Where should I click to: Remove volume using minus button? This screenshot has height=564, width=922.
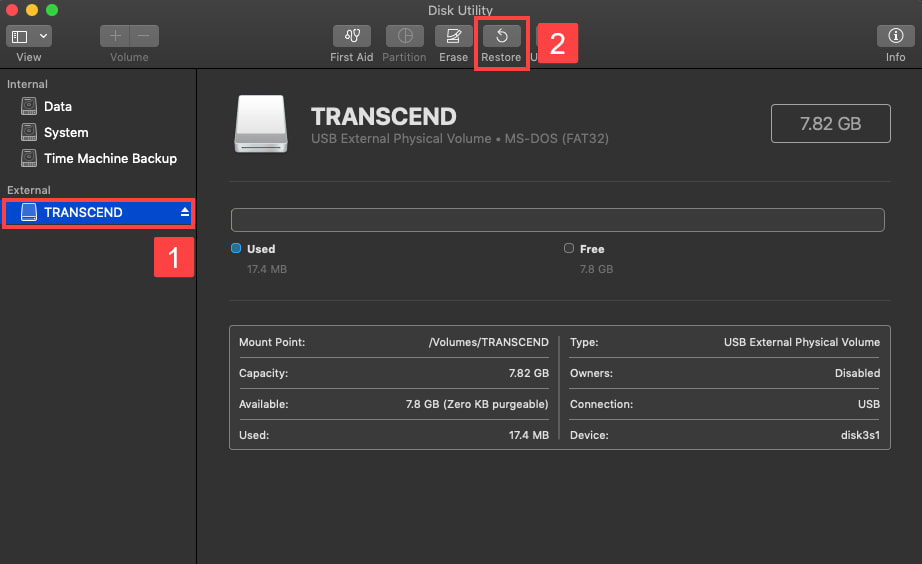pyautogui.click(x=144, y=36)
